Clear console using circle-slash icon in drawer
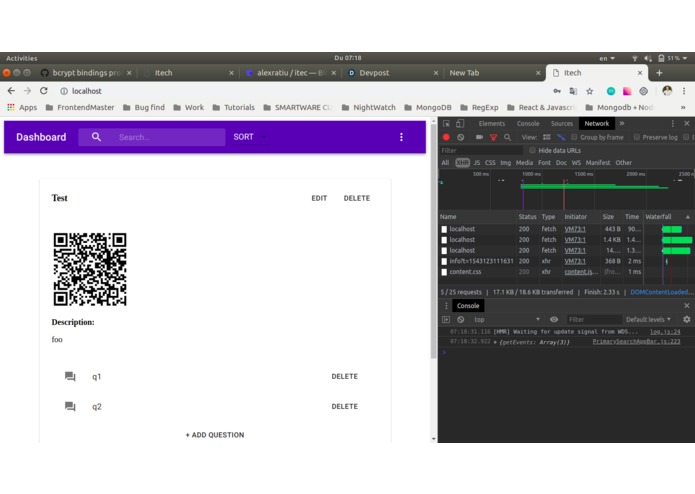Viewport: 695px width, 494px height. pos(461,319)
